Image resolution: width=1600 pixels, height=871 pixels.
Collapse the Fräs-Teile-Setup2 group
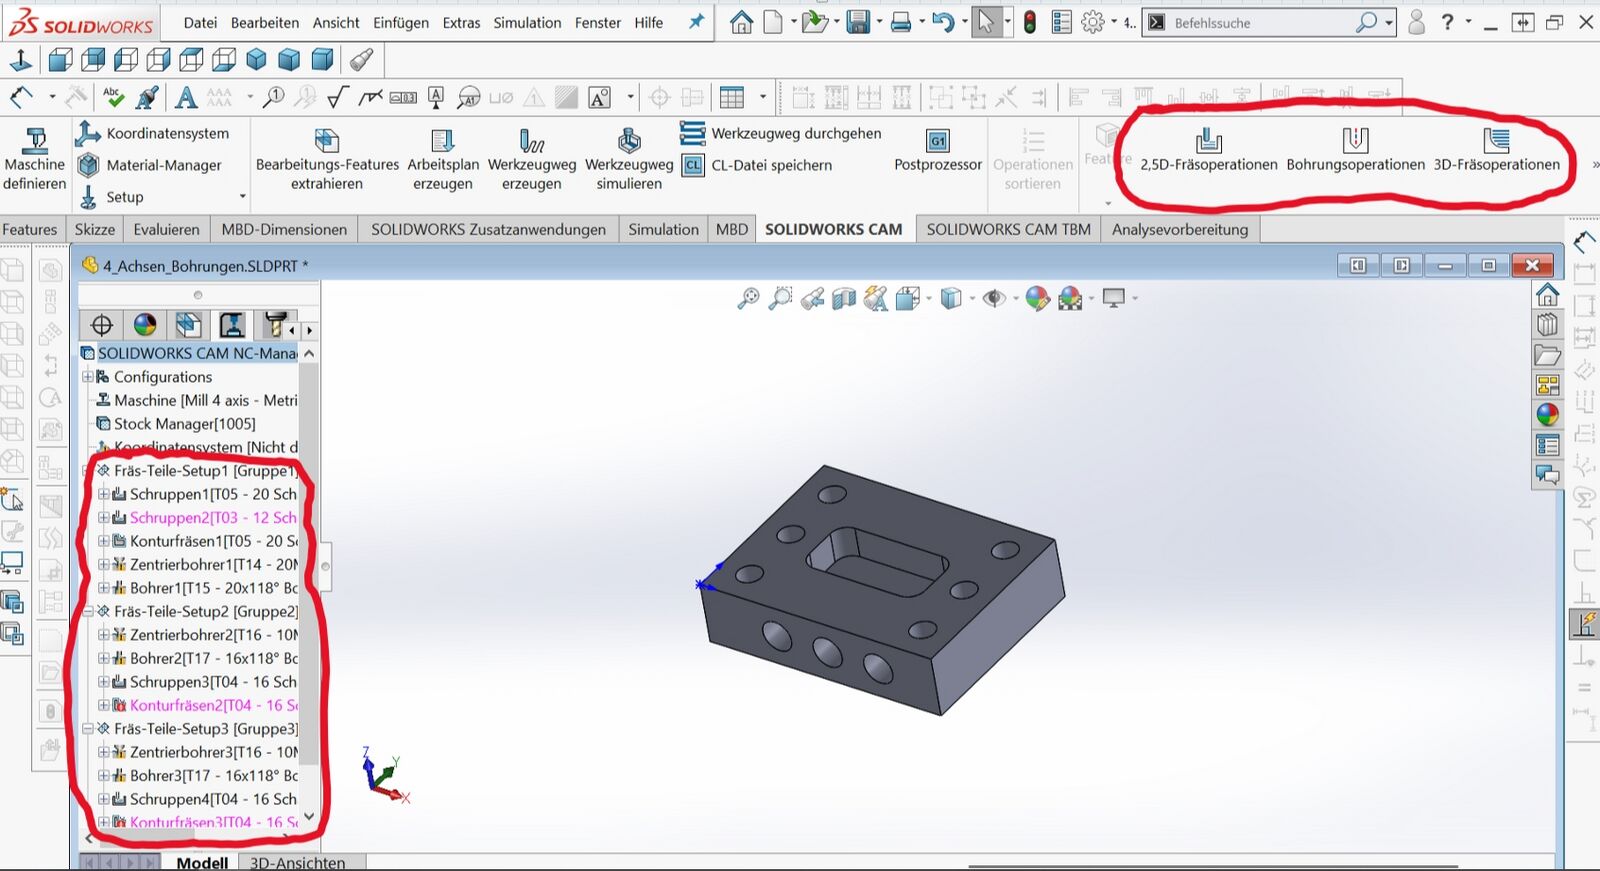[88, 611]
